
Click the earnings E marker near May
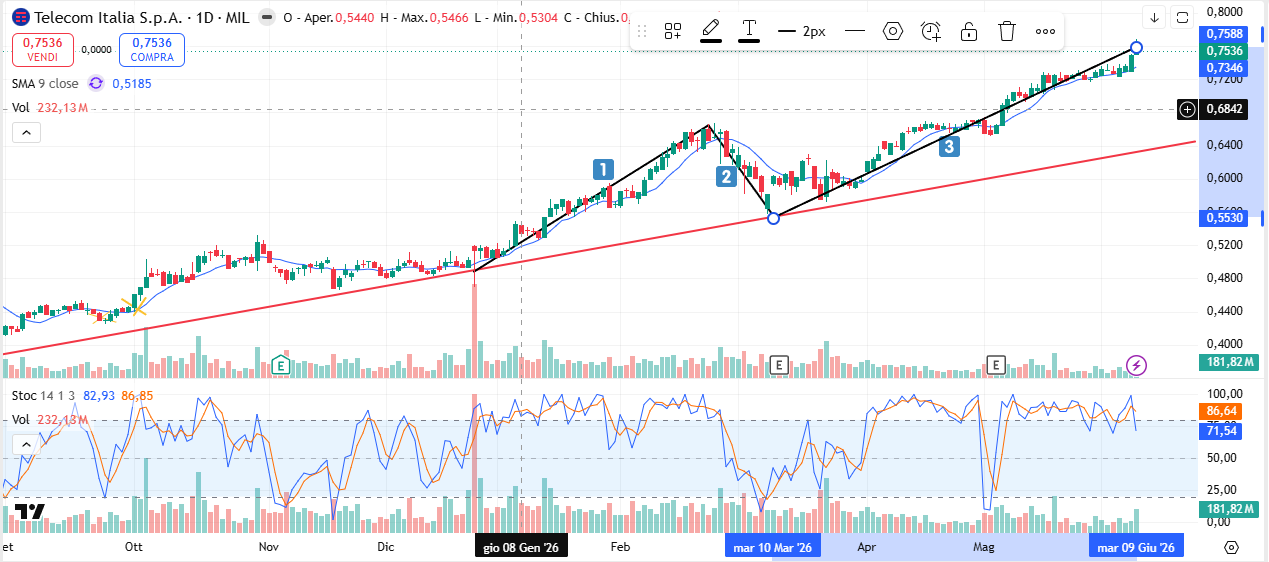[x=996, y=365]
